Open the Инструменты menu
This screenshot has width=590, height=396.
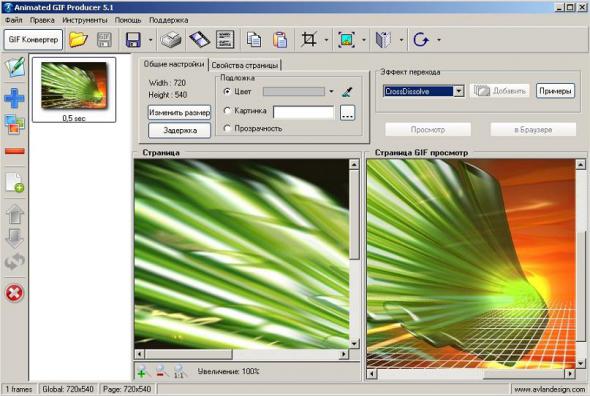point(85,20)
